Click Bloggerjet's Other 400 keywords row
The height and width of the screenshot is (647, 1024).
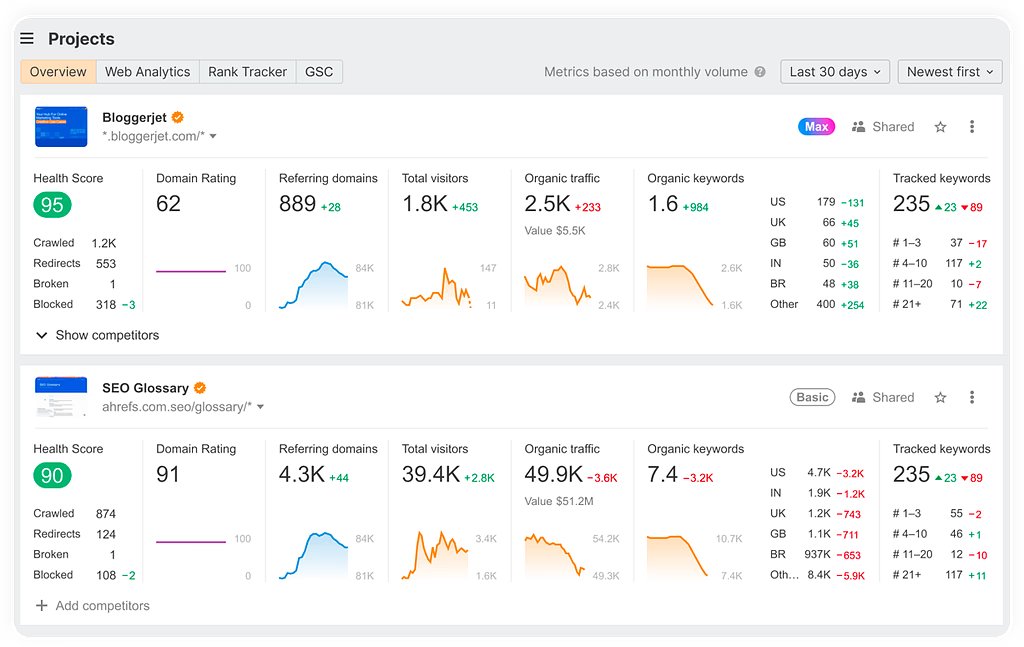click(x=817, y=304)
